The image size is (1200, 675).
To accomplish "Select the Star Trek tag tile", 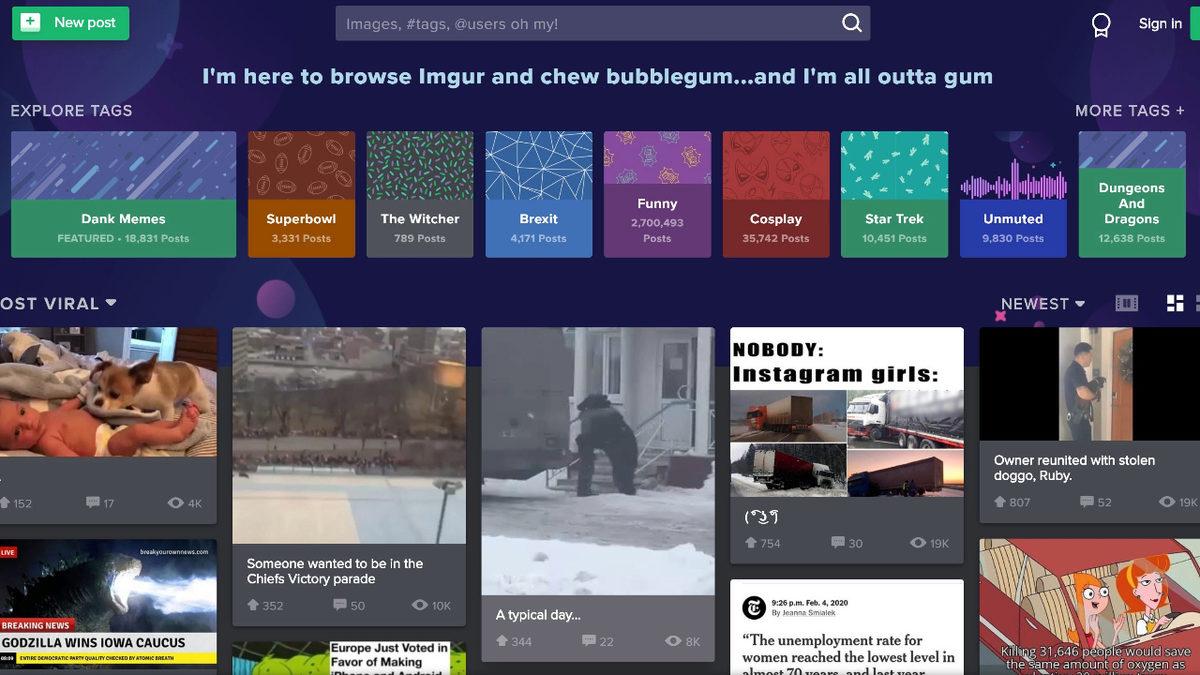I will tap(894, 194).
